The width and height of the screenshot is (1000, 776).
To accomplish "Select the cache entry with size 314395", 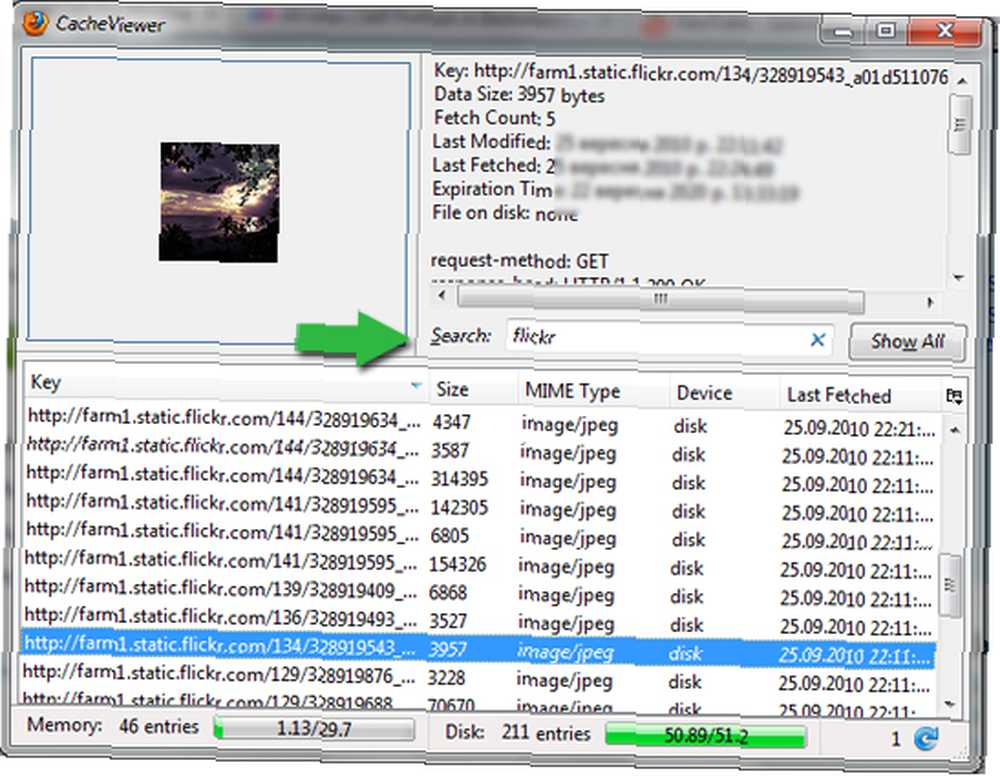I will pyautogui.click(x=480, y=481).
